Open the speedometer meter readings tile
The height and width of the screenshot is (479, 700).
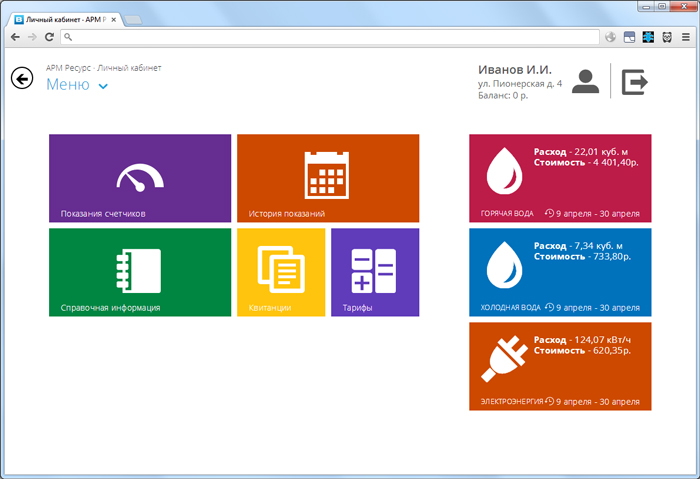point(140,178)
